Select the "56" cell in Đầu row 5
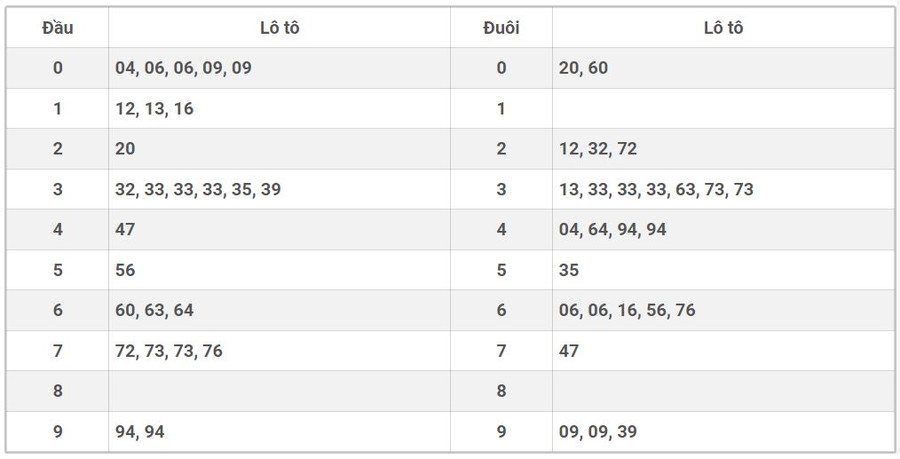 tap(126, 270)
